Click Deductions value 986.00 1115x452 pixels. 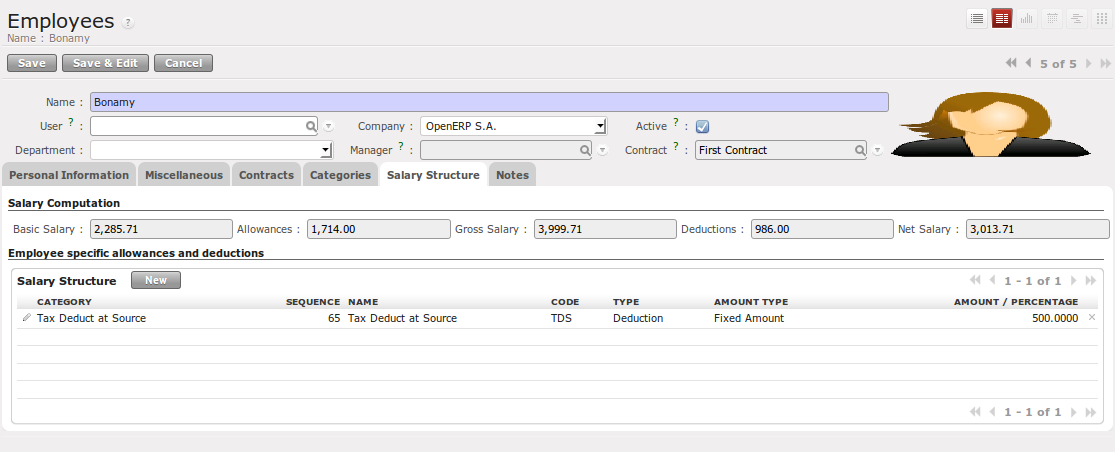click(822, 229)
